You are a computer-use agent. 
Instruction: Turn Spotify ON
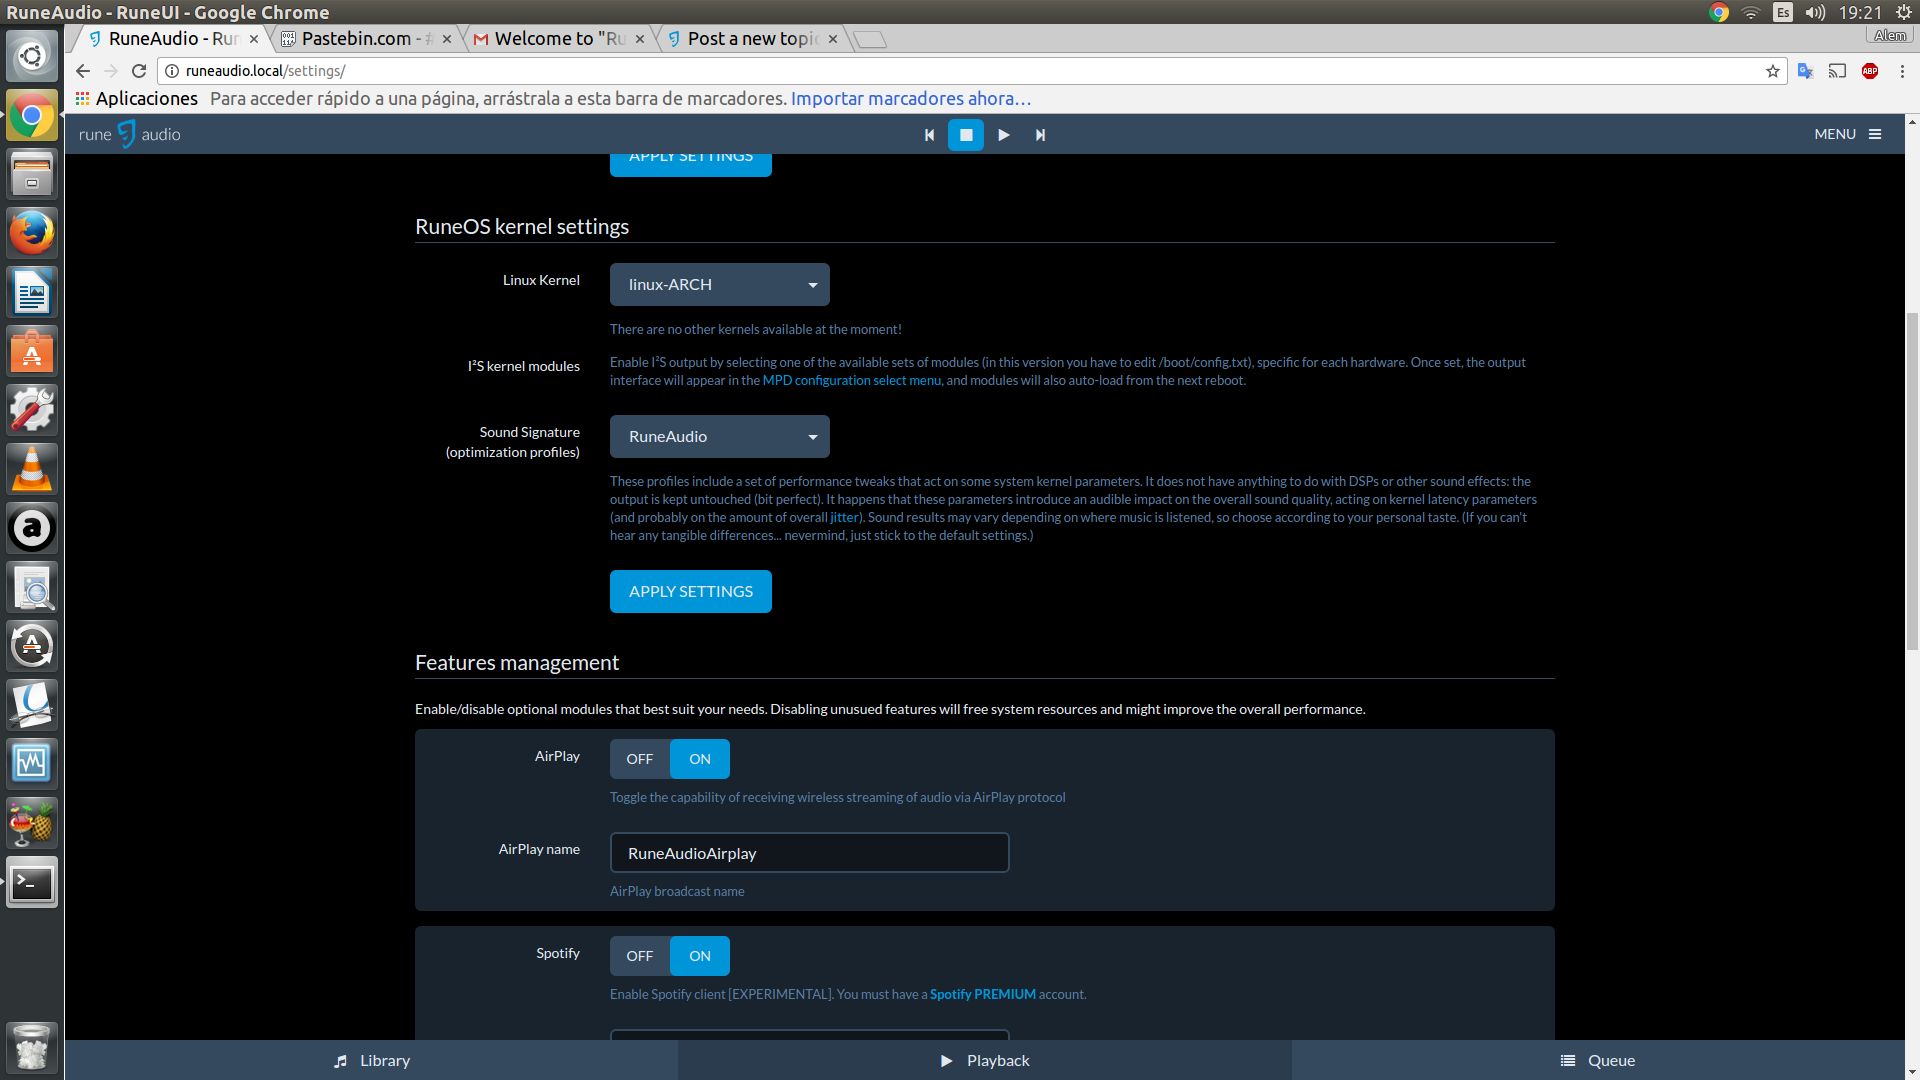click(700, 956)
